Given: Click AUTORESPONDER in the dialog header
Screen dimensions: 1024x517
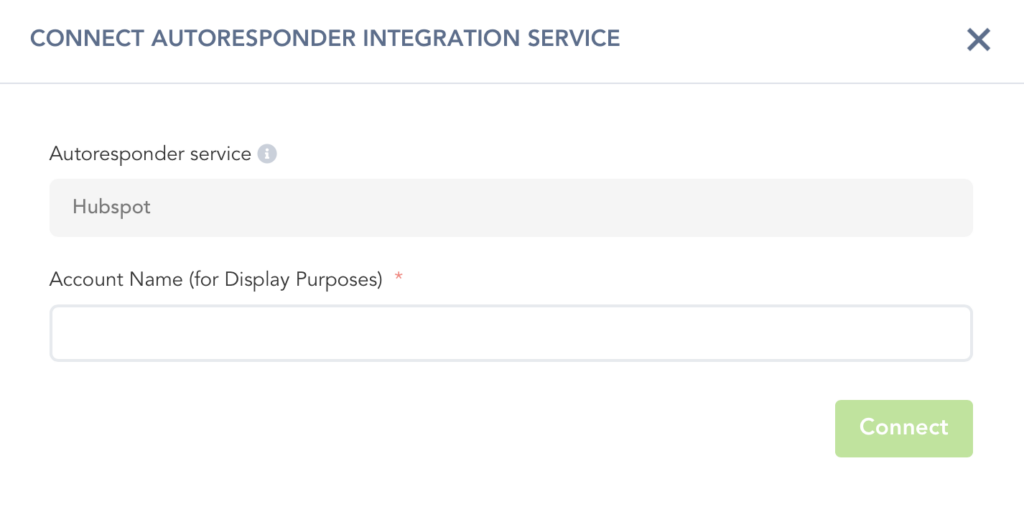Looking at the screenshot, I should [x=251, y=39].
